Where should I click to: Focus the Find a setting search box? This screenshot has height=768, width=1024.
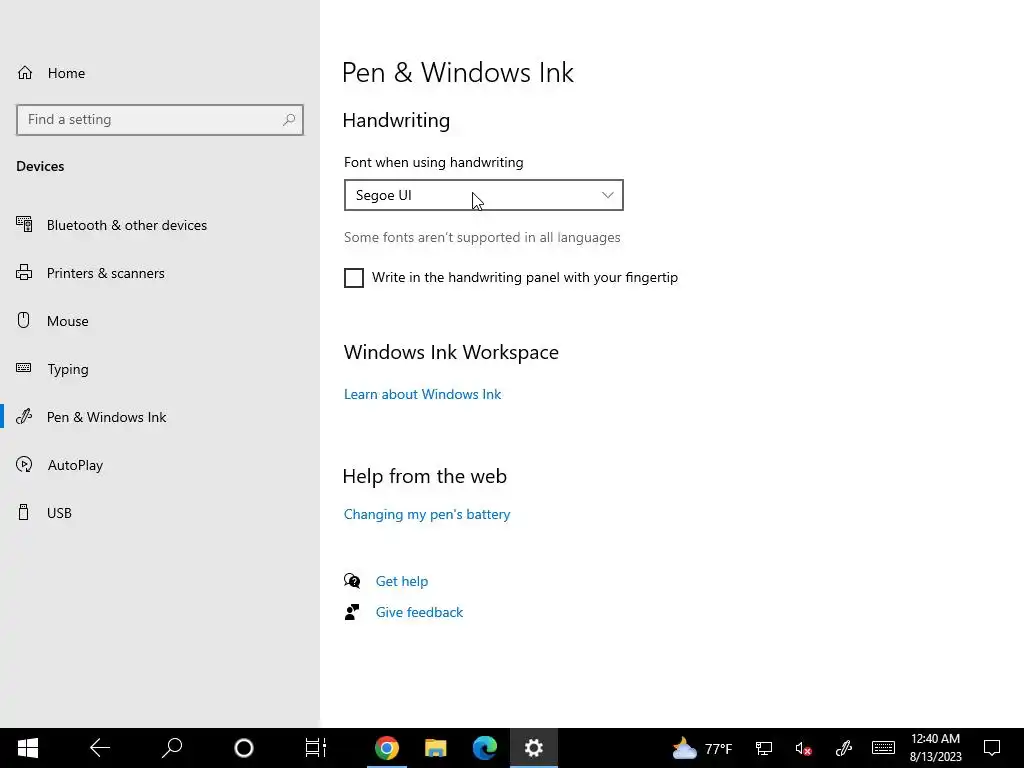(160, 120)
